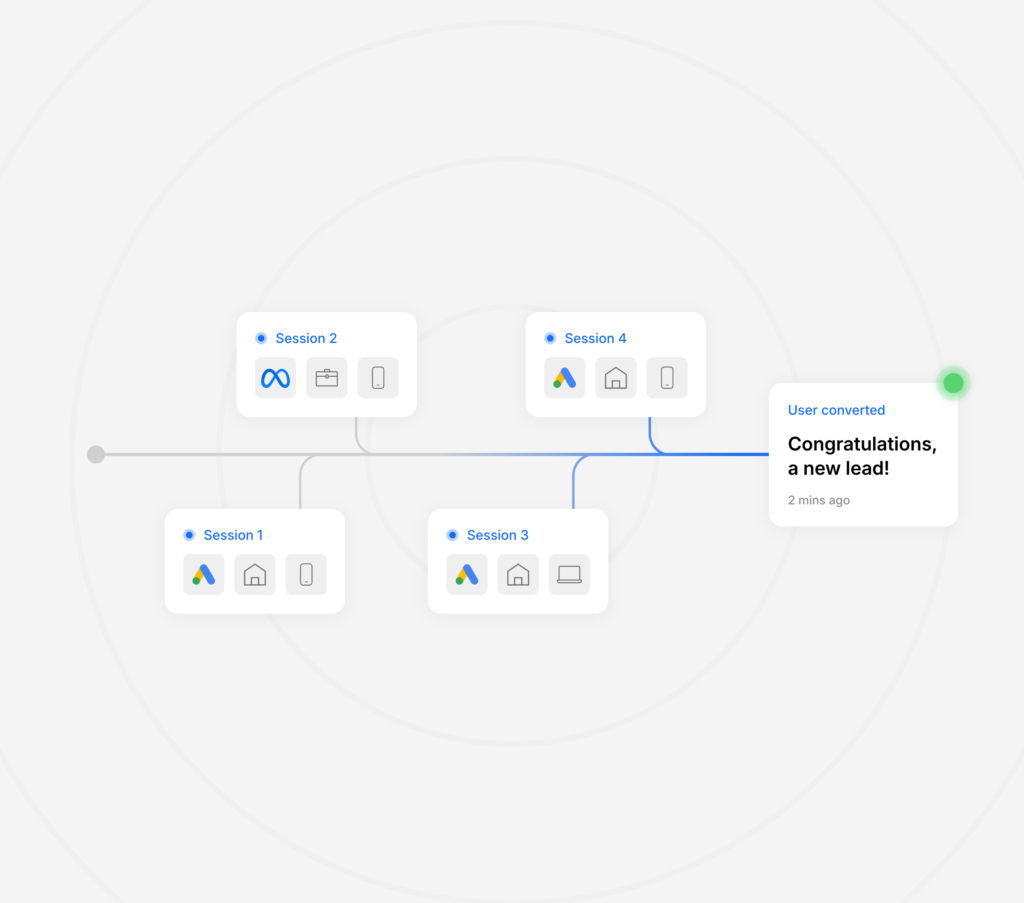Click the green status dot on notification
Image resolution: width=1024 pixels, height=903 pixels.
(953, 383)
